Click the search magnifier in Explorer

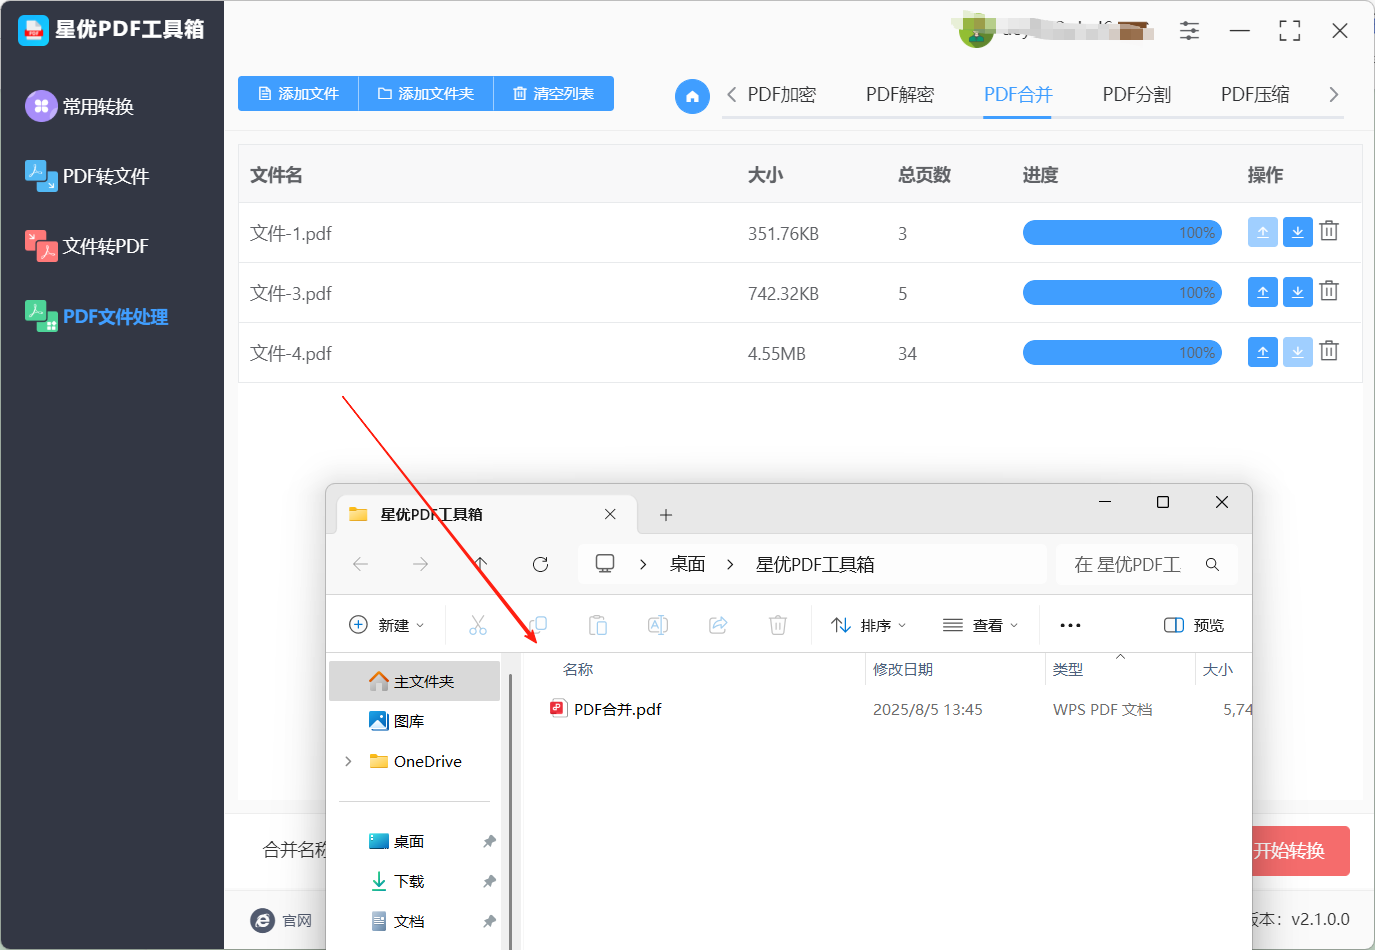(x=1212, y=564)
